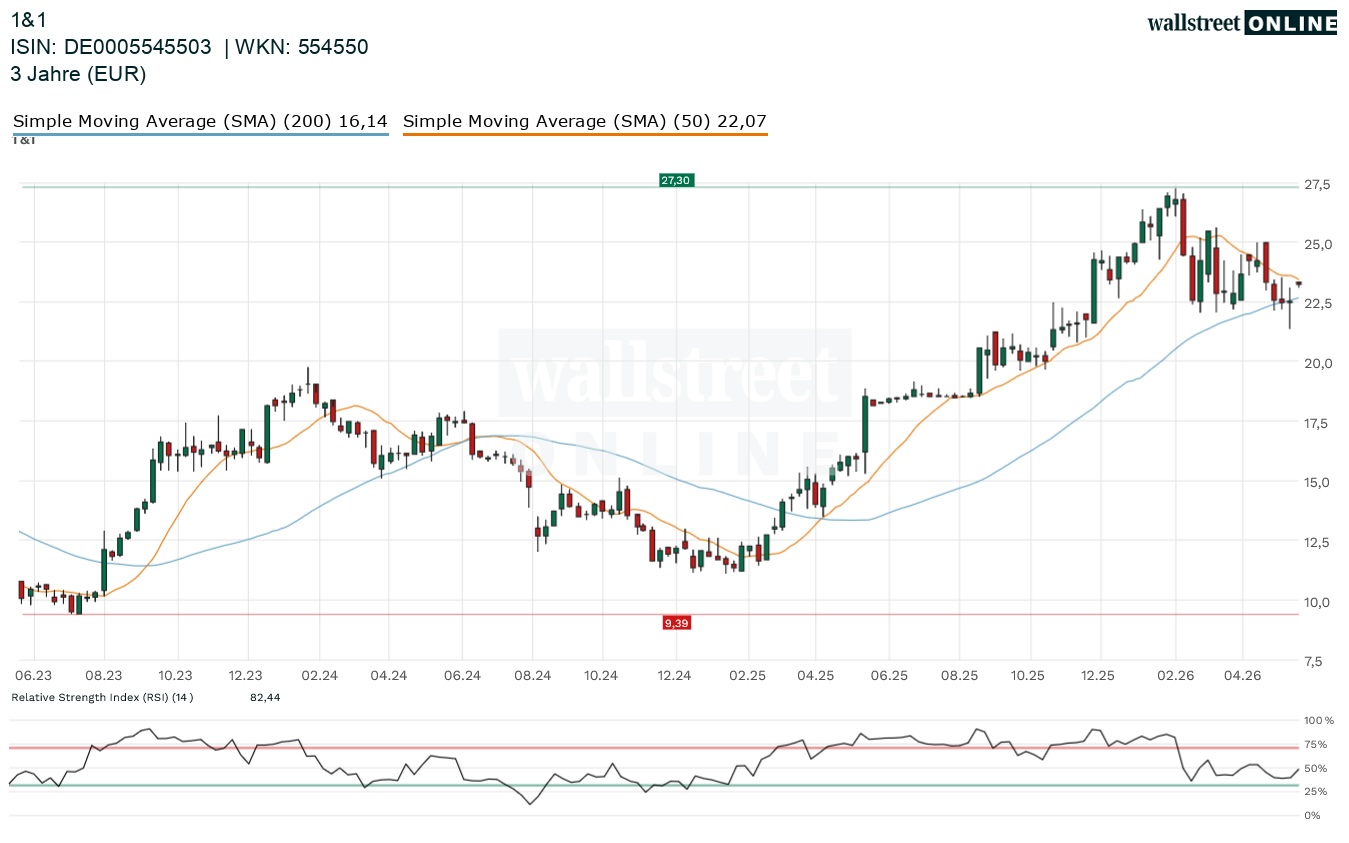This screenshot has width=1349, height=843.
Task: Click the RSI value 82,44
Action: [265, 697]
